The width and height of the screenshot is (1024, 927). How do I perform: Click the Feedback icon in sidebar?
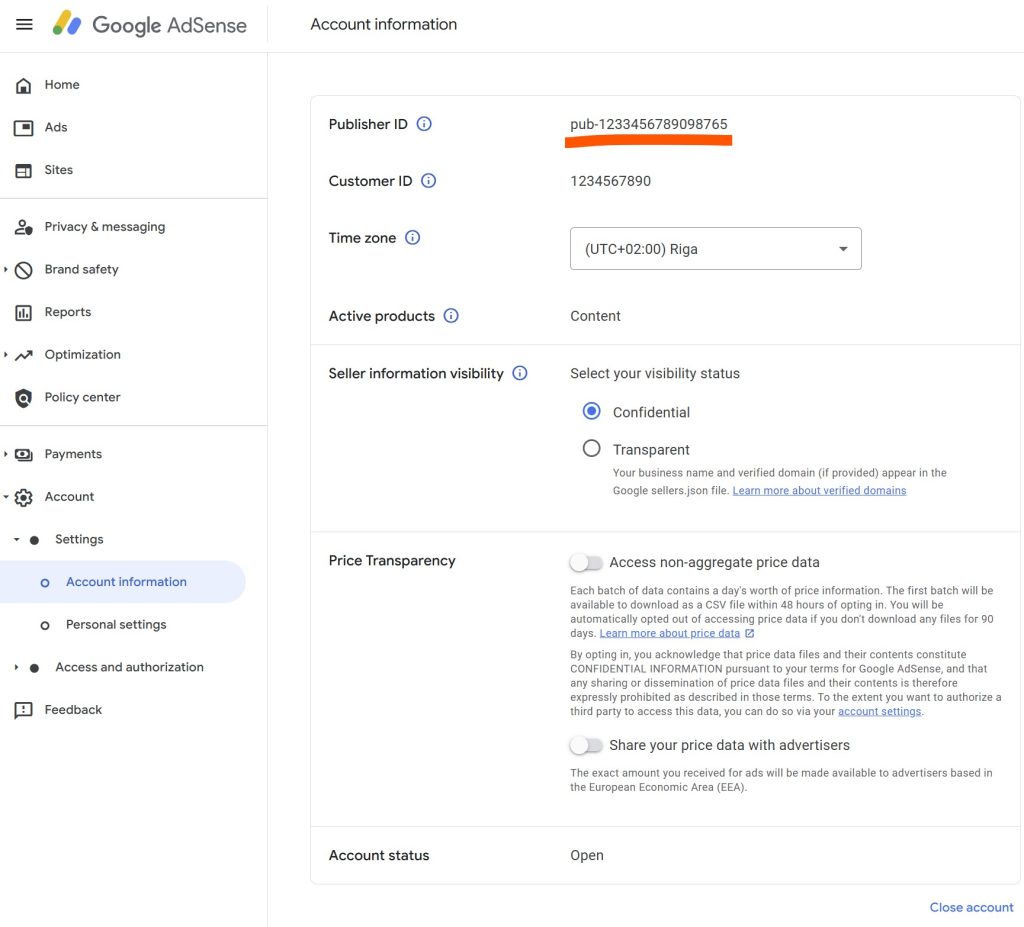[x=23, y=710]
